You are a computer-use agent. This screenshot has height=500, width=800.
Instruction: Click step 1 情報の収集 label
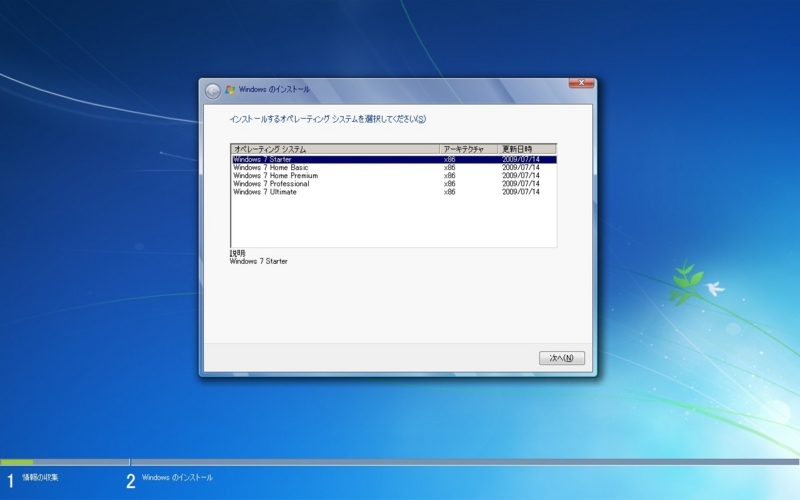[40, 478]
